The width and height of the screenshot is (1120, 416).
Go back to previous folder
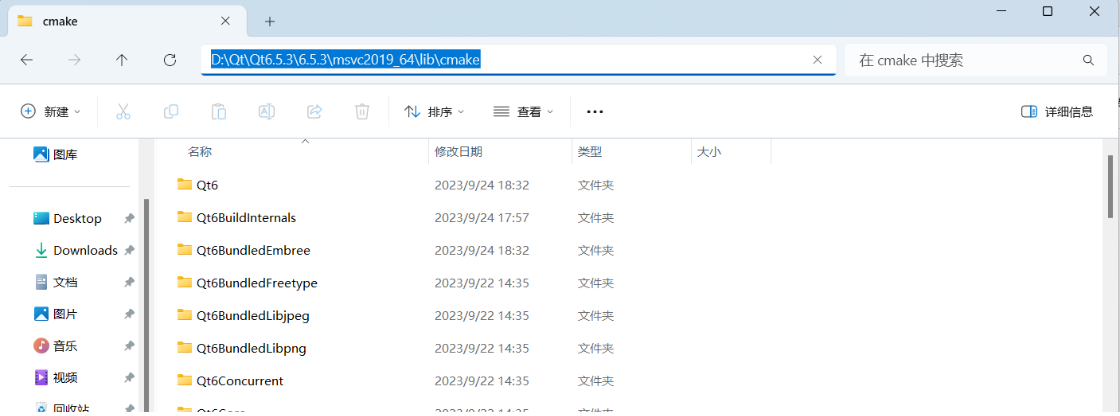point(26,60)
